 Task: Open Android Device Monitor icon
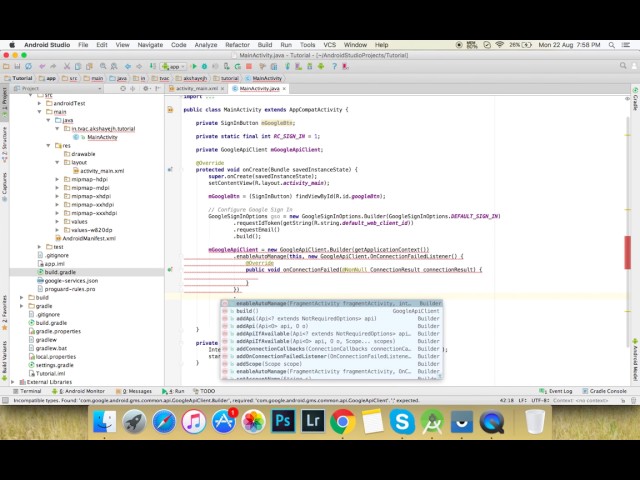321,66
